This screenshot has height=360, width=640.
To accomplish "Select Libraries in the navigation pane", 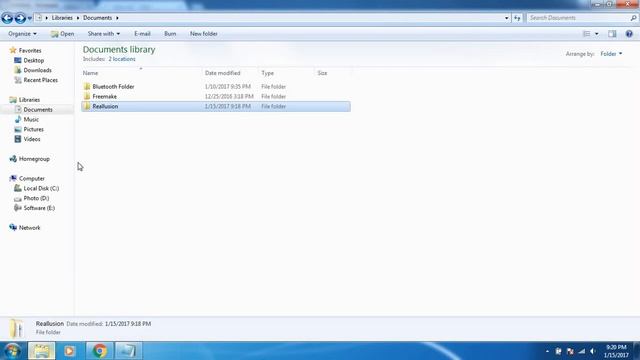I will click(29, 100).
